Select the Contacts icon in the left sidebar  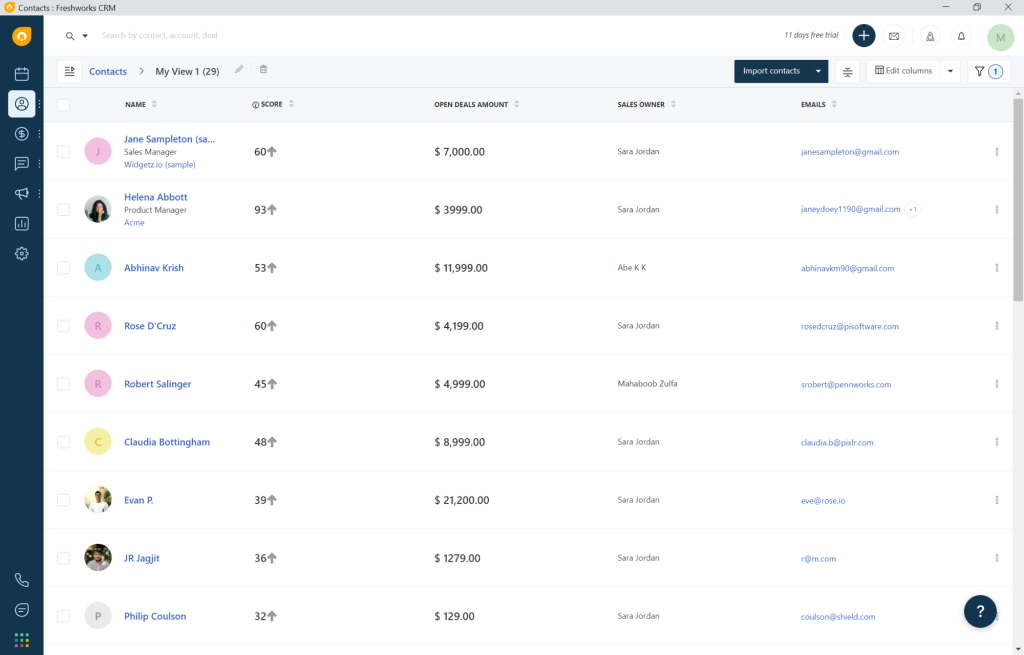[21, 103]
